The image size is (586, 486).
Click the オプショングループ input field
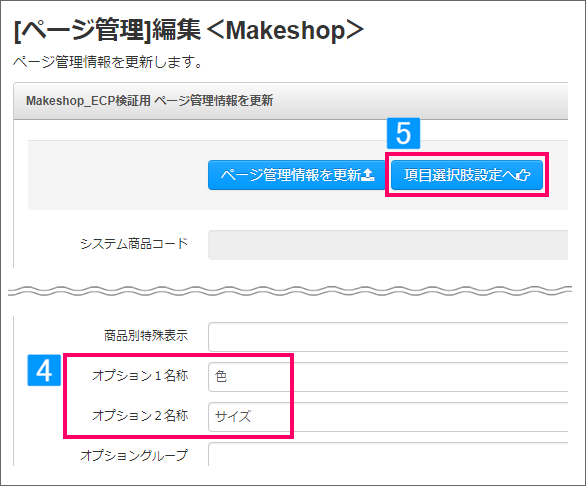(x=388, y=454)
